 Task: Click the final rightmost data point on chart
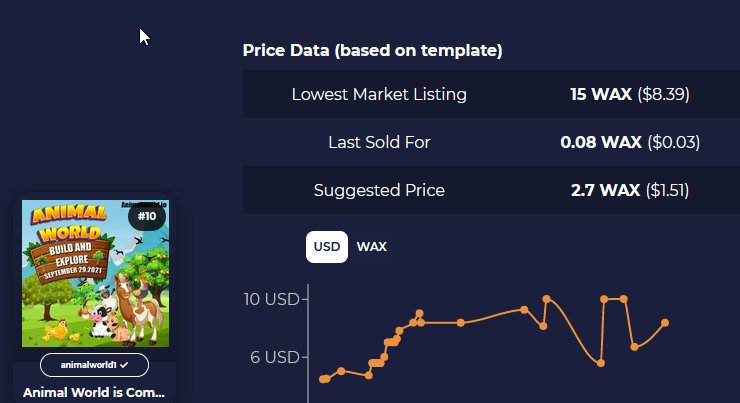coord(665,323)
